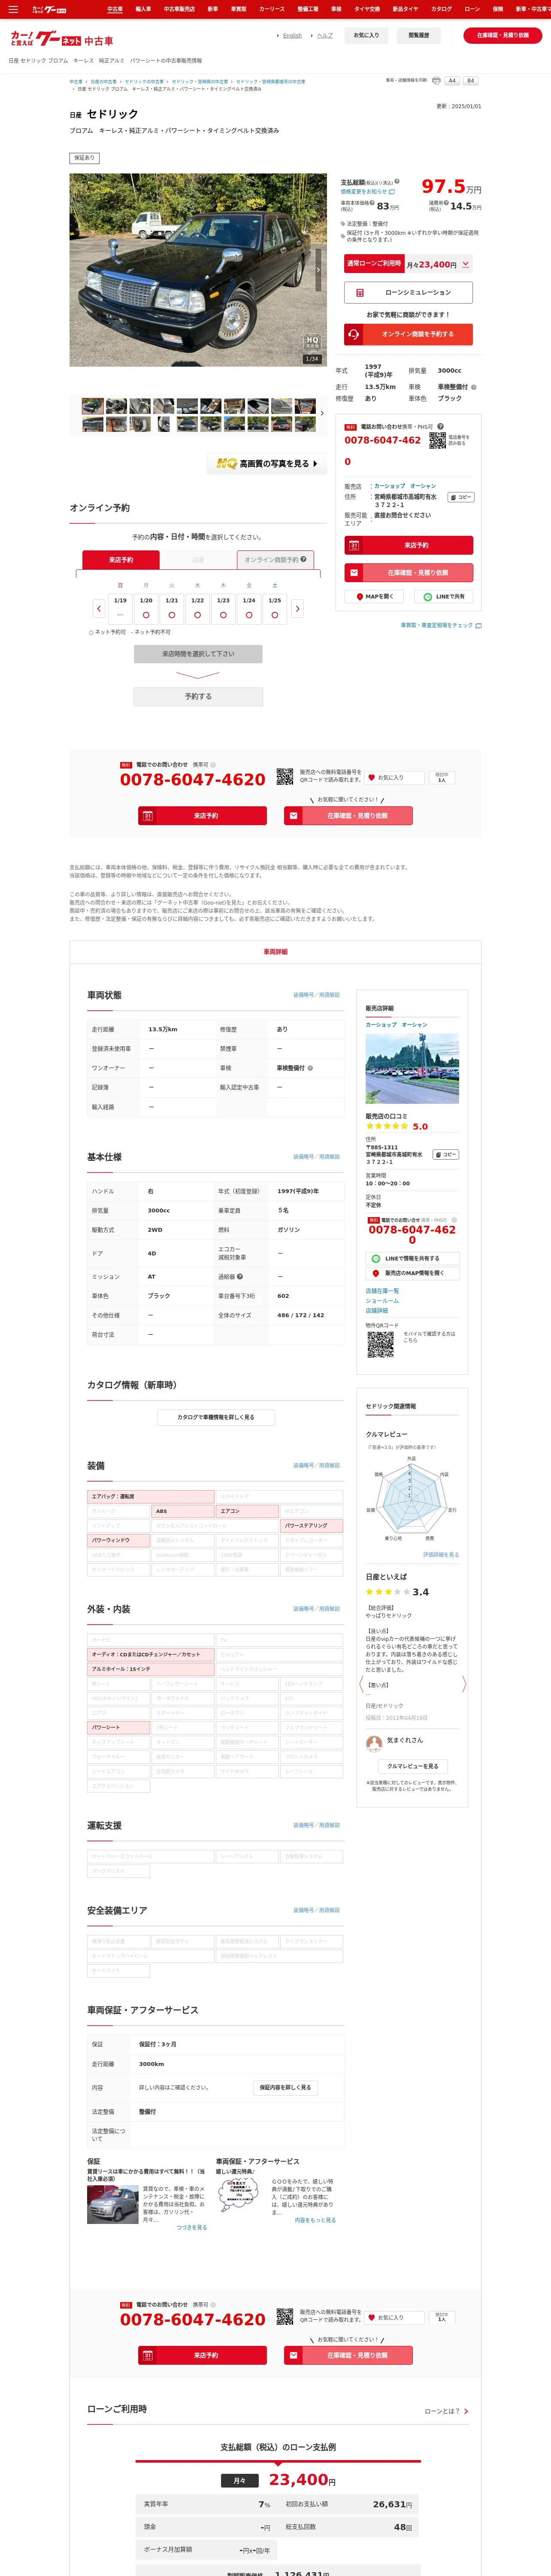This screenshot has height=2576, width=551.
Task: Open the 来店時間を選択して下さい time selector
Action: 198,654
